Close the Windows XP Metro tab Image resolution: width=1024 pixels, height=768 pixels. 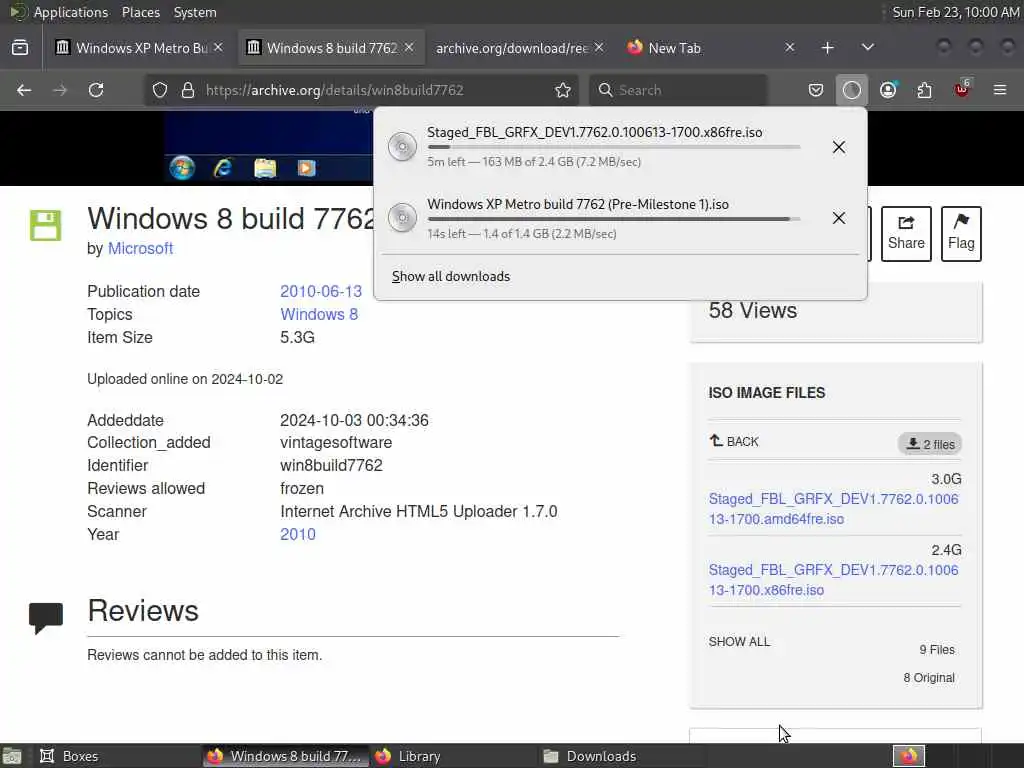pyautogui.click(x=218, y=48)
